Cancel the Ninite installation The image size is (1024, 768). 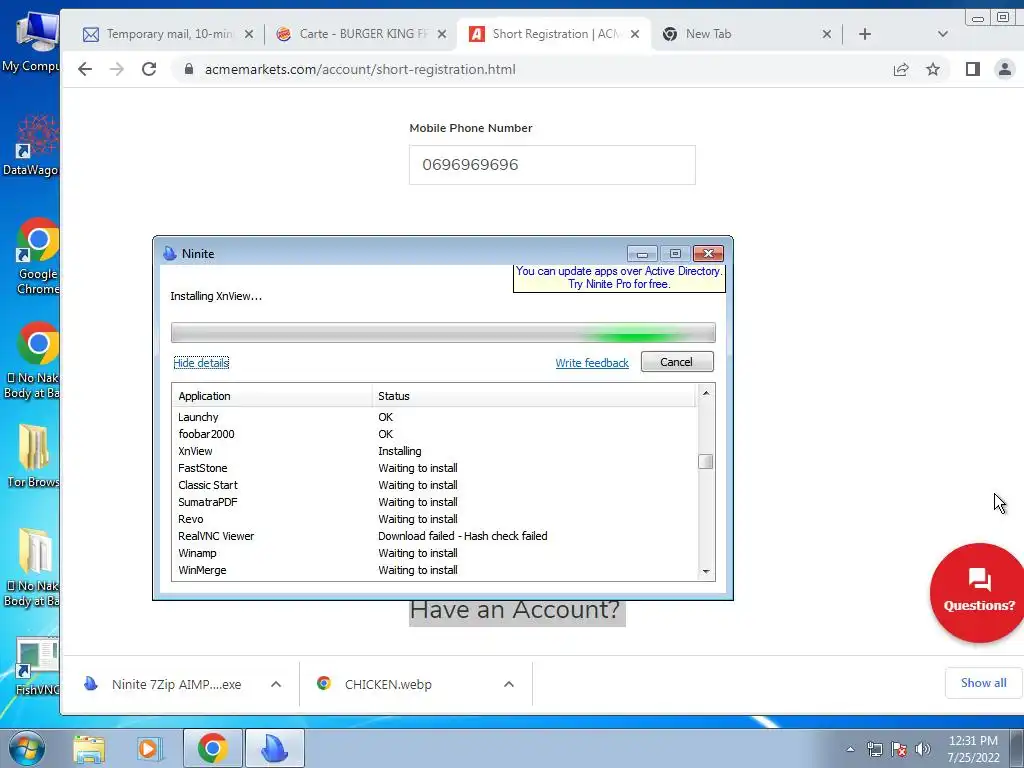point(677,362)
